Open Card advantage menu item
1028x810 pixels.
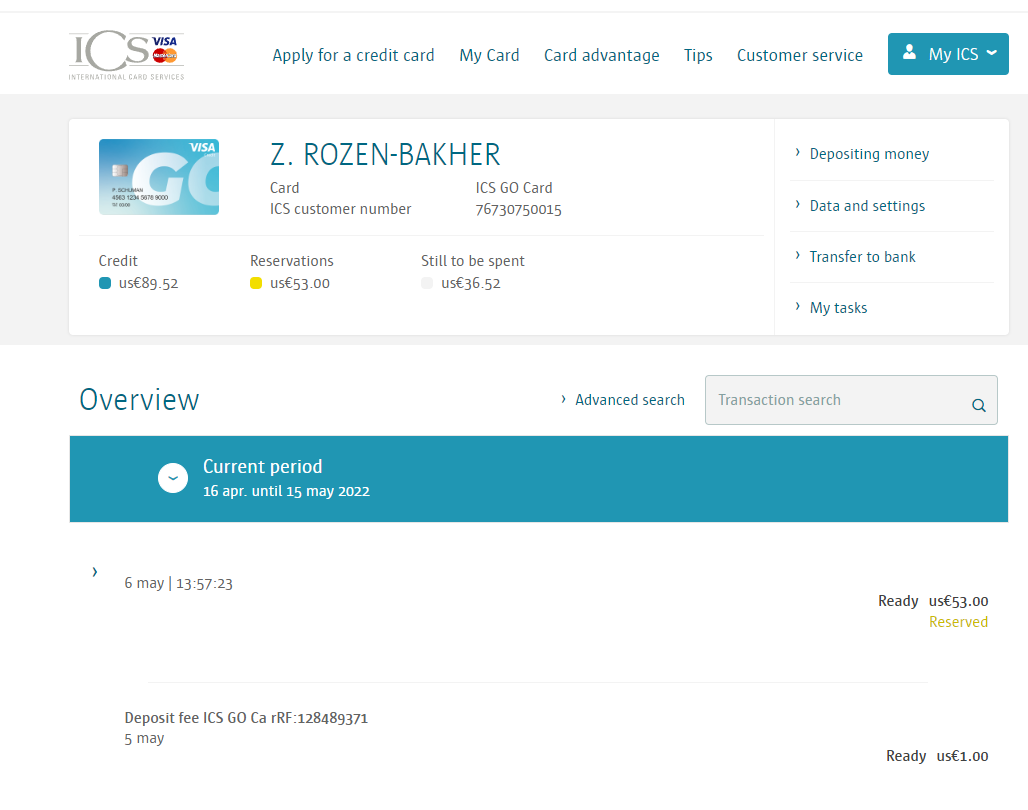(601, 55)
